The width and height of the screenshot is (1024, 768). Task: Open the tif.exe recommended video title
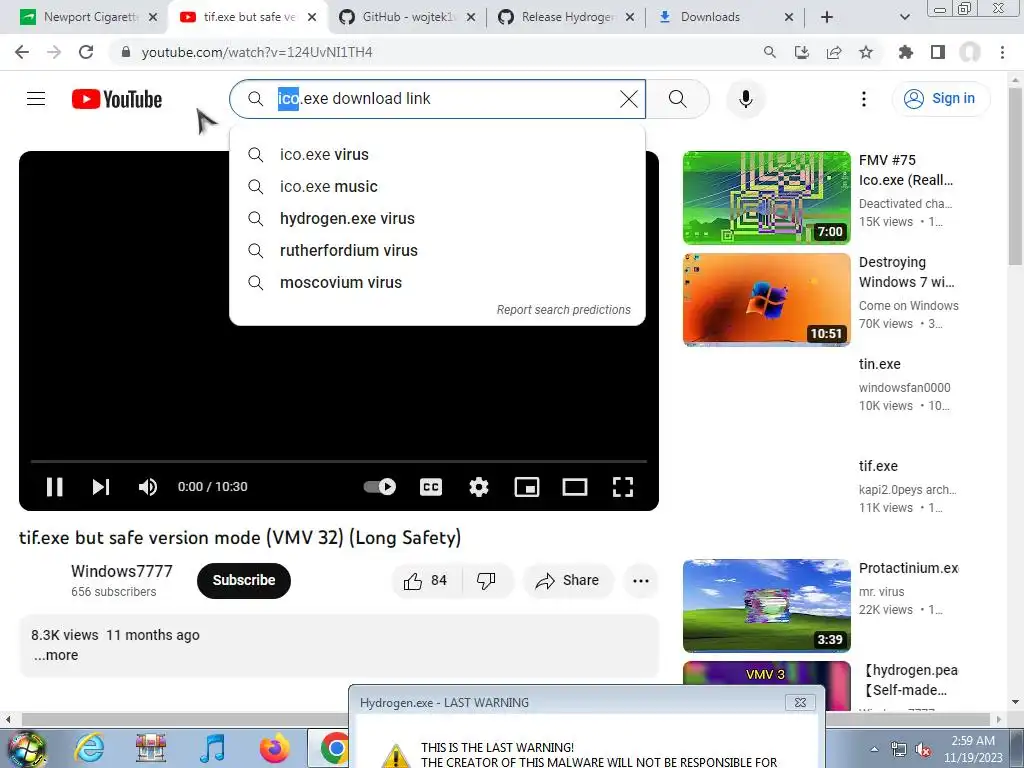[878, 466]
